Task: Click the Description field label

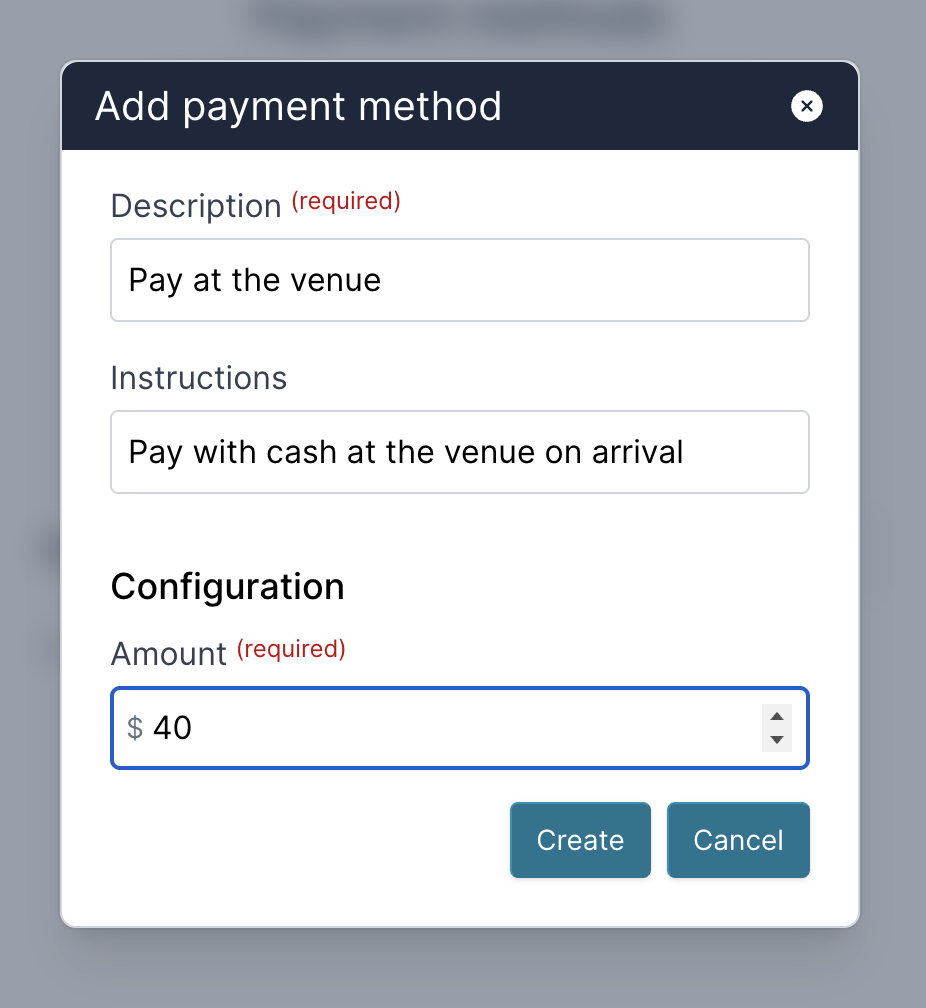Action: (196, 206)
